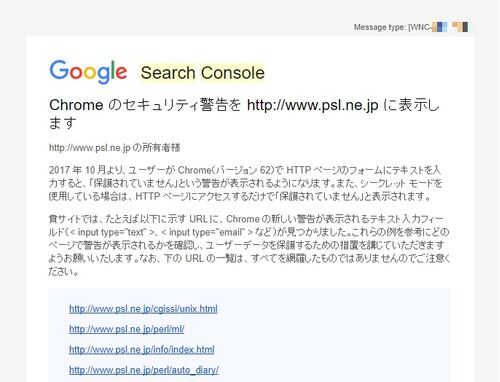Click the Google logo
The width and height of the screenshot is (500, 382).
[x=88, y=72]
